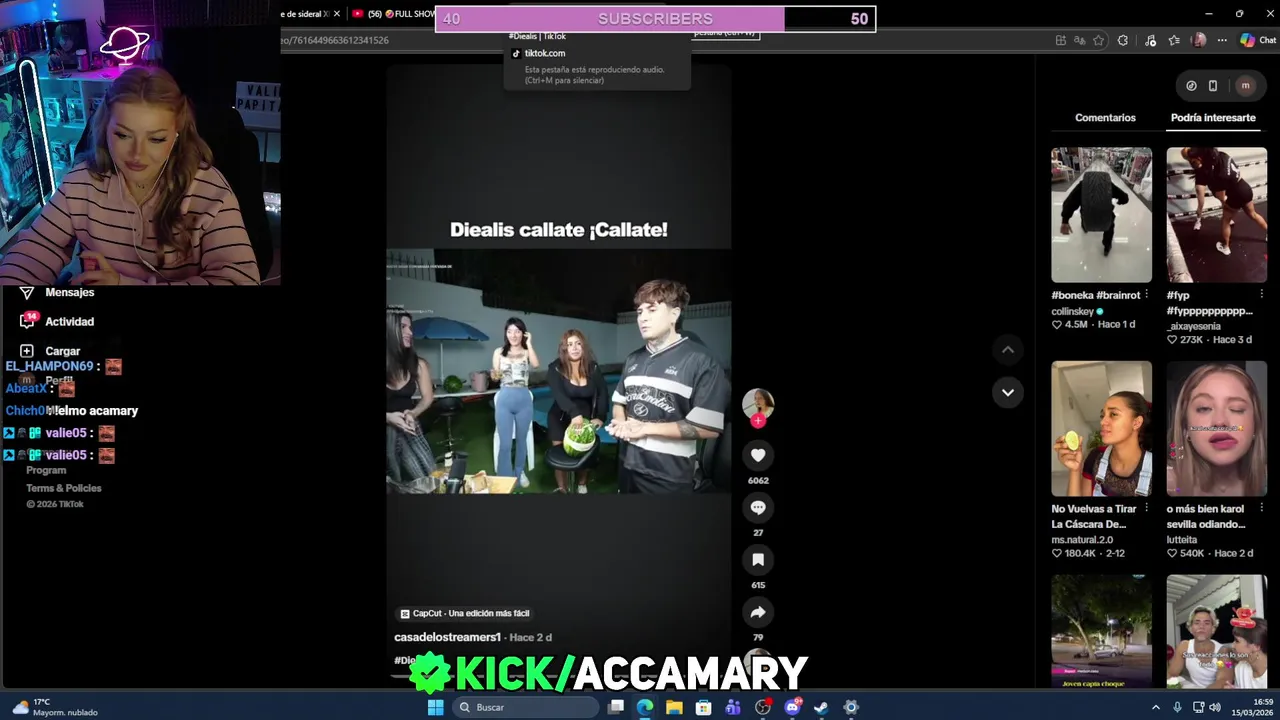Open the TikTok coins icon in the top pill

1191,86
